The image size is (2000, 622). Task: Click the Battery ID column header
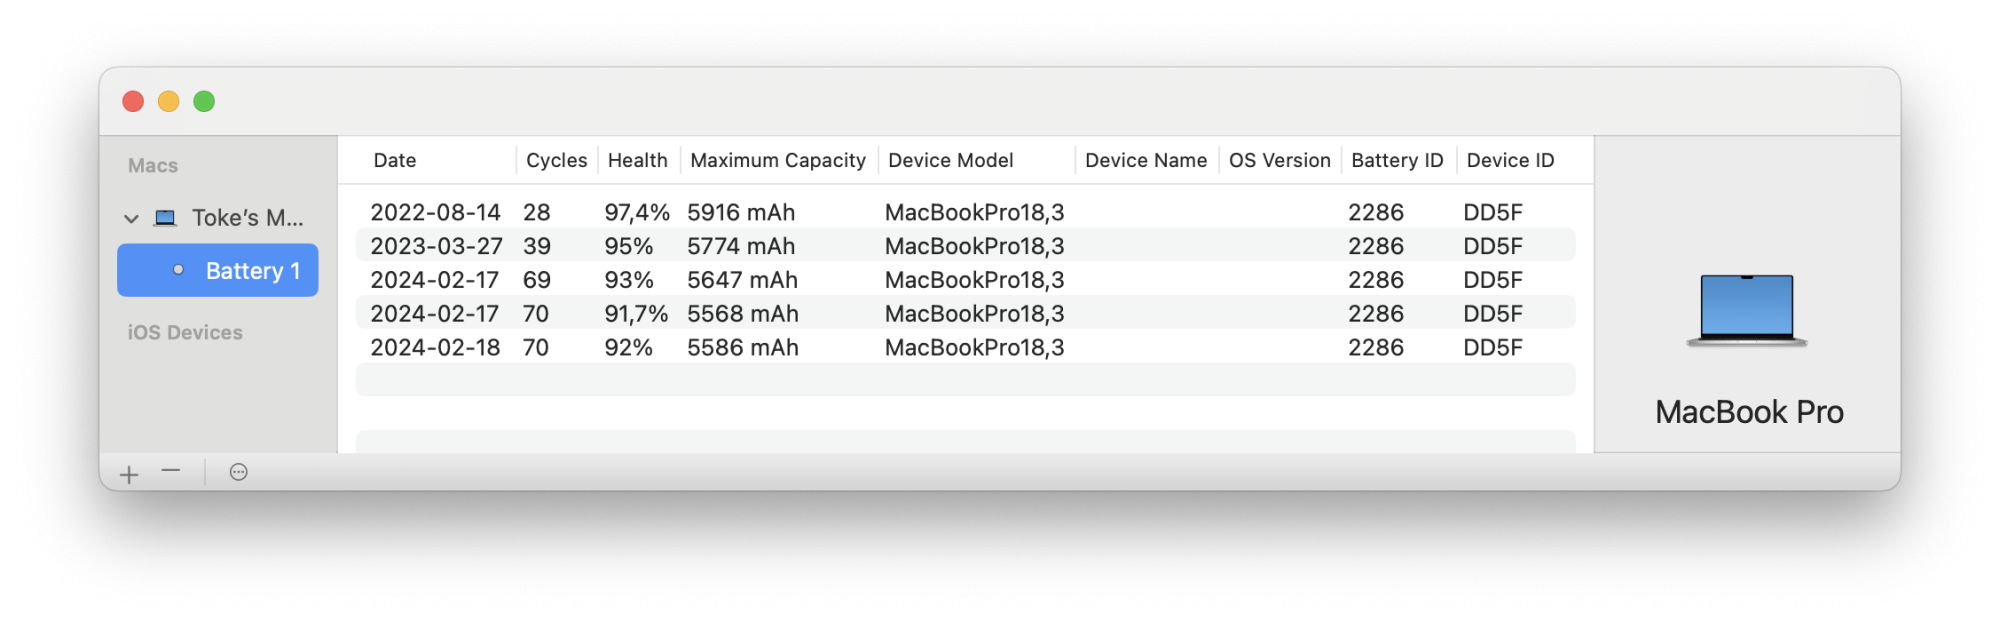(x=1397, y=160)
